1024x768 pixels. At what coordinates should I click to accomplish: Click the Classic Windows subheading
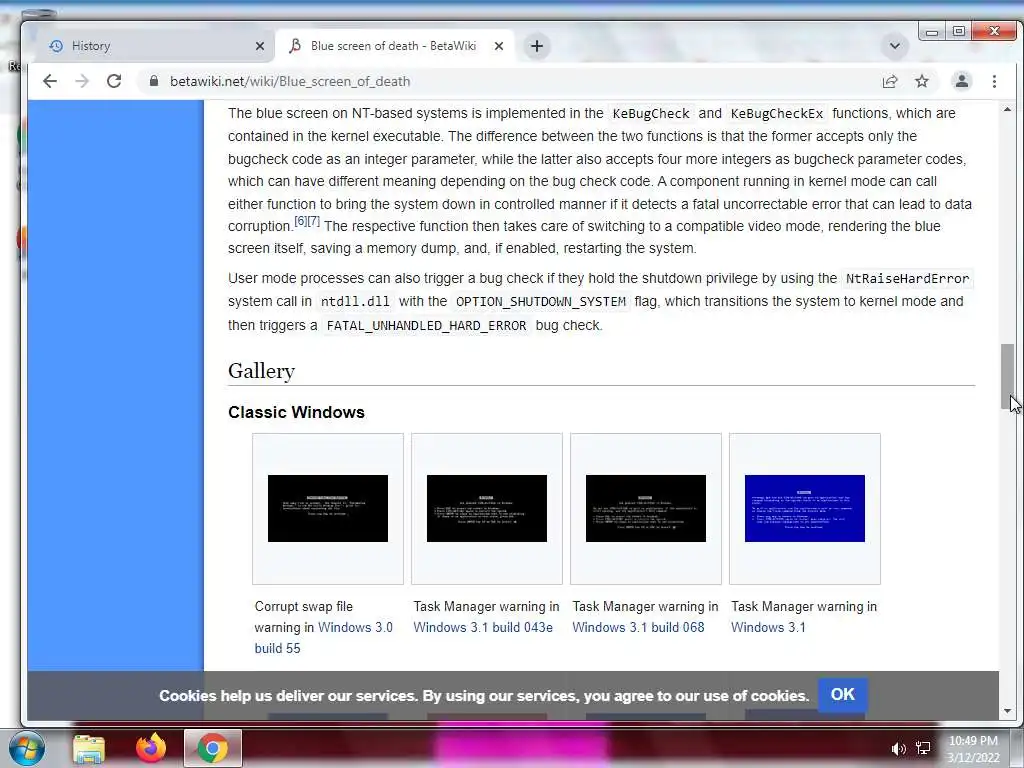(296, 412)
